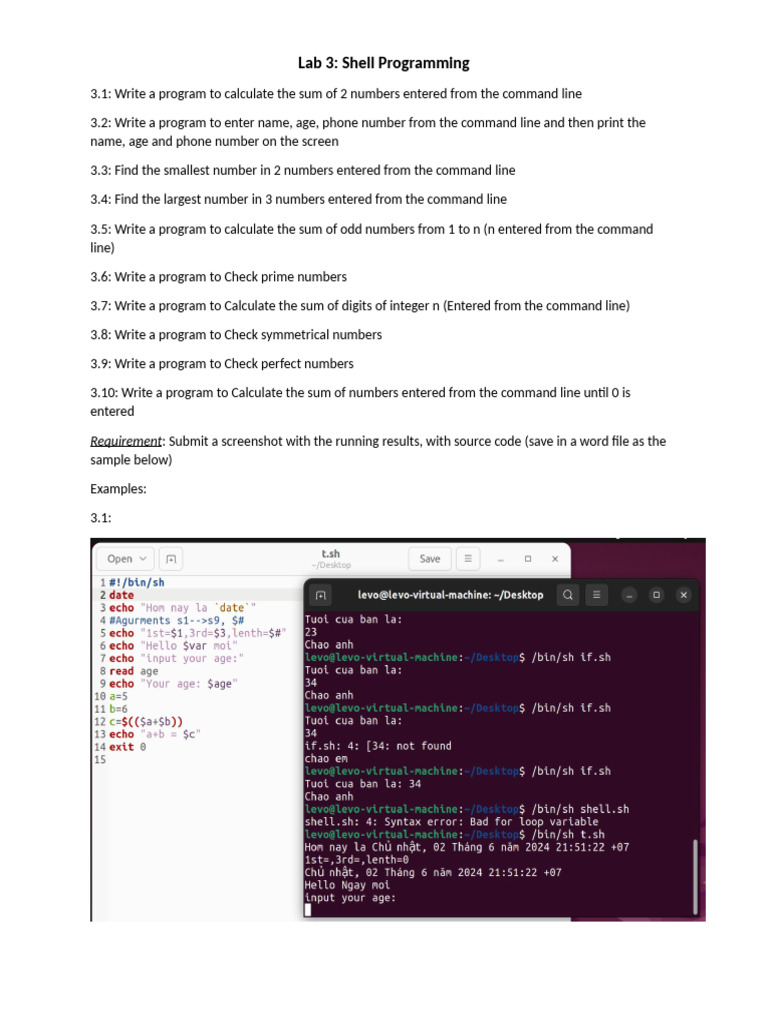Click terminal line 'Tuoi cua ban la: 34'
Screen dimensions: 768x1024
click(362, 784)
